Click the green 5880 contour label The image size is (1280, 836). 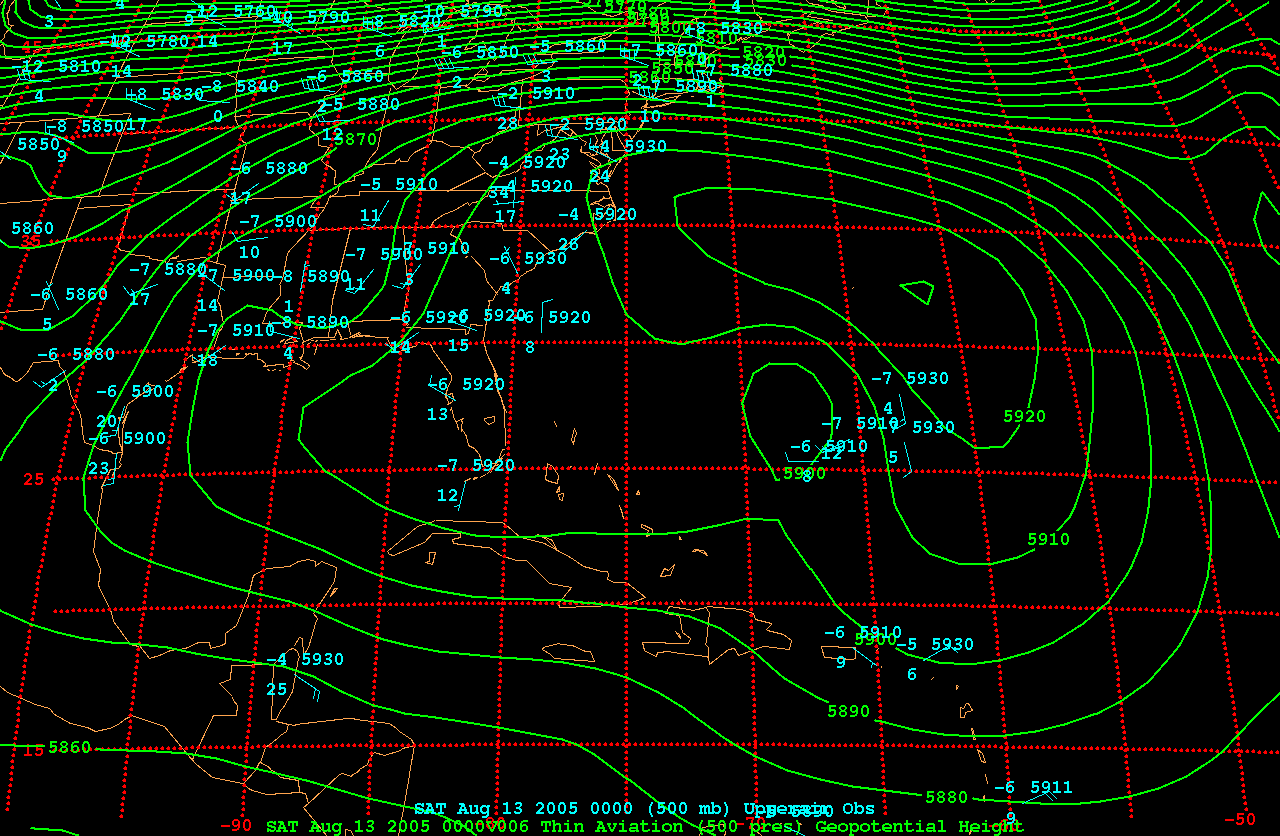pyautogui.click(x=946, y=797)
